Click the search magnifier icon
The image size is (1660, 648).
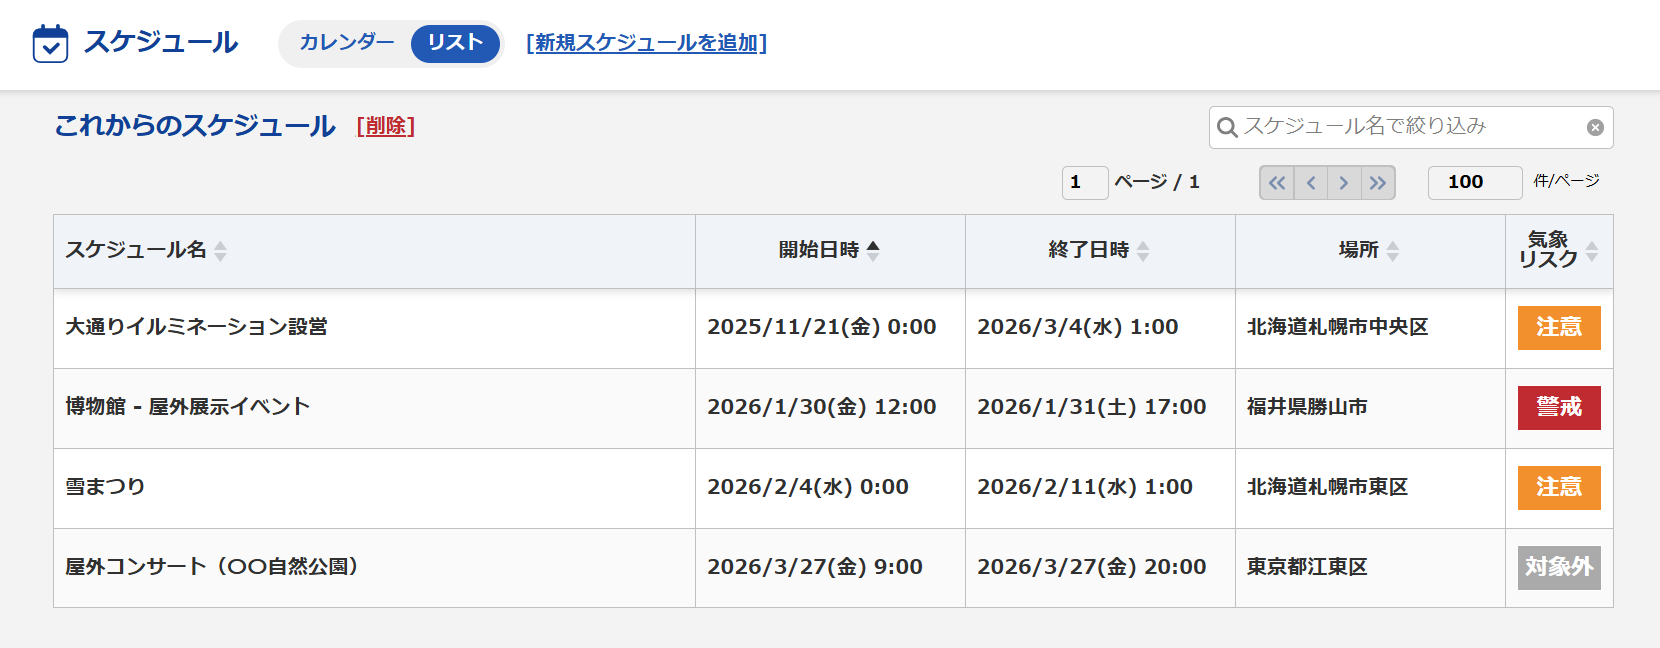tap(1227, 127)
